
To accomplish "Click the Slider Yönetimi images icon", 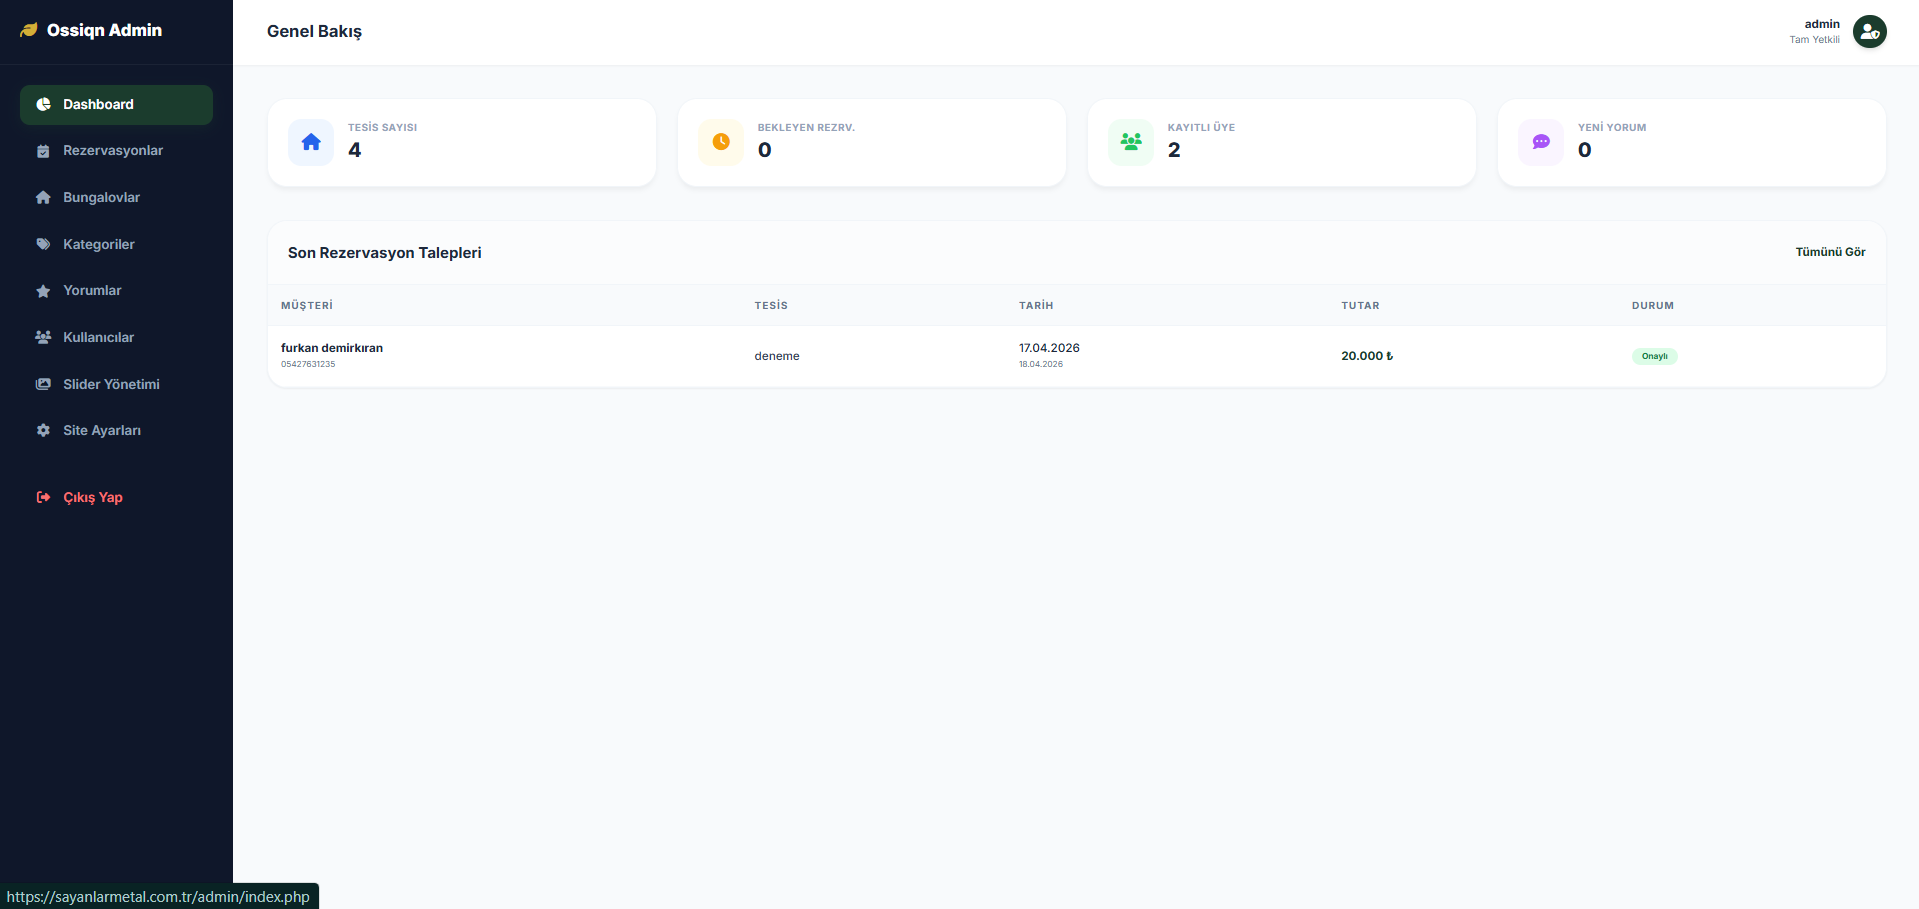I will (x=43, y=384).
